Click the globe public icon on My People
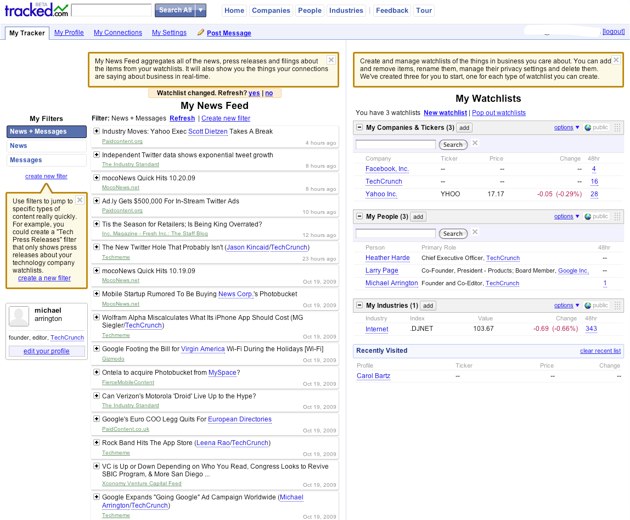This screenshot has width=630, height=520. coord(587,216)
